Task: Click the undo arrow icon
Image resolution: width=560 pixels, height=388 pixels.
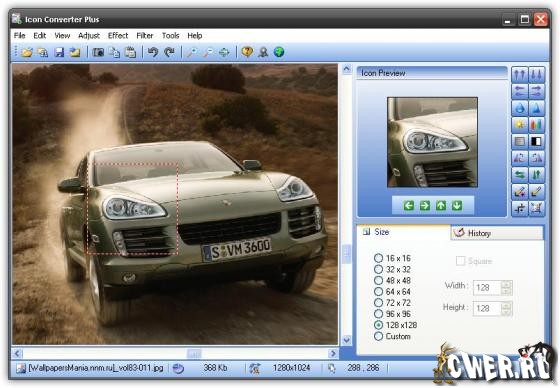Action: click(152, 52)
